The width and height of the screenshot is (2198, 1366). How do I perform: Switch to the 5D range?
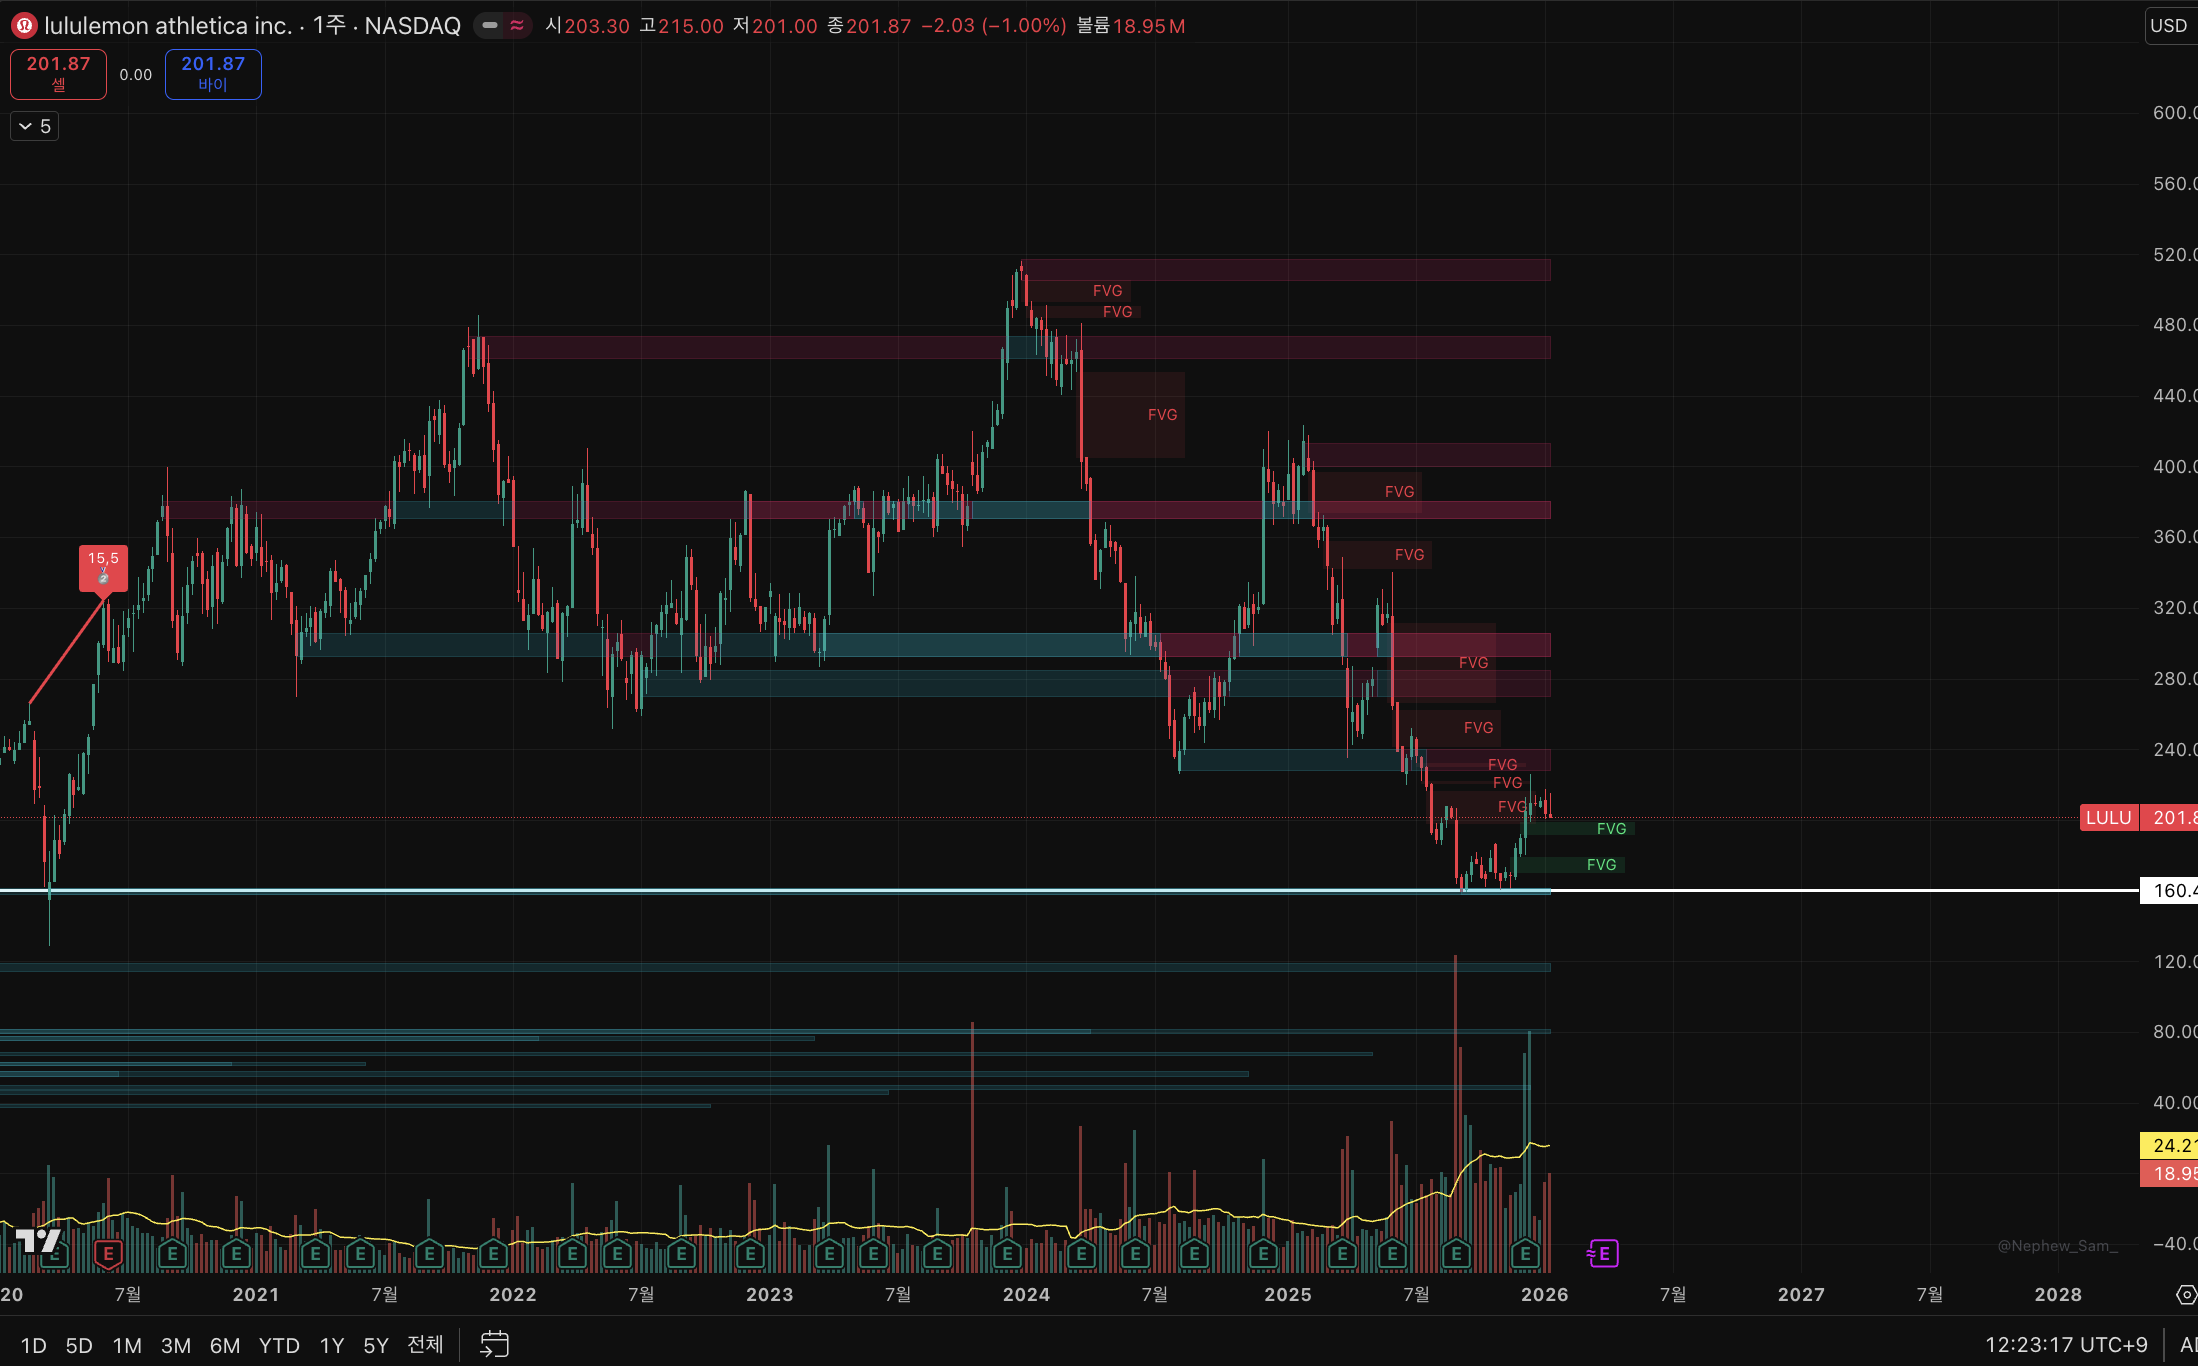pos(79,1345)
